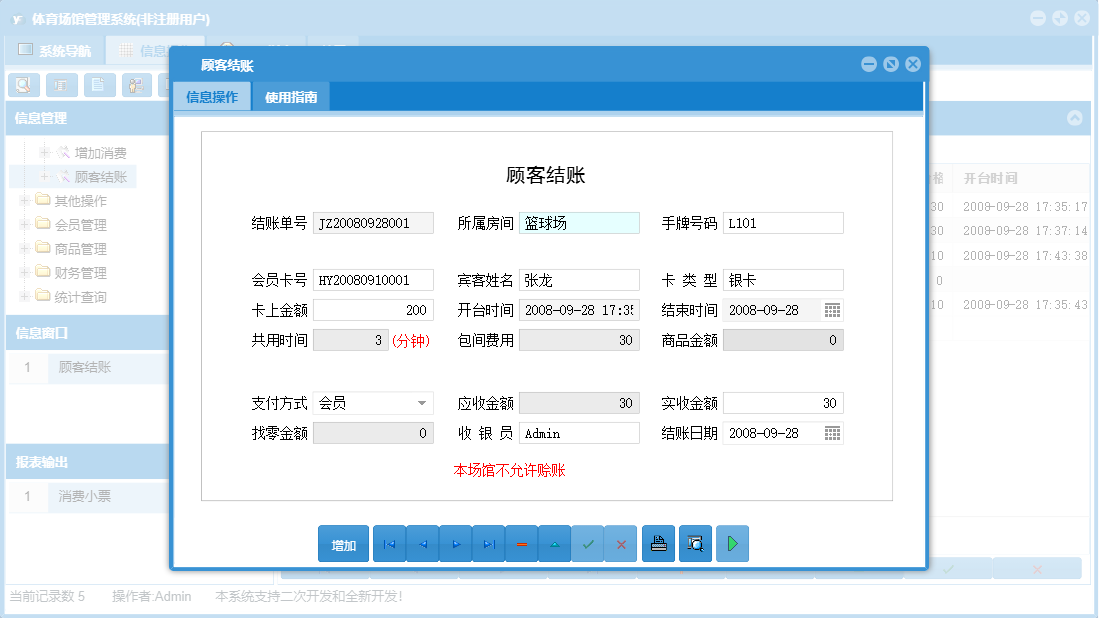The width and height of the screenshot is (1099, 618).
Task: Open the magnifier search icon in sidebar toolbar
Action: pos(22,85)
